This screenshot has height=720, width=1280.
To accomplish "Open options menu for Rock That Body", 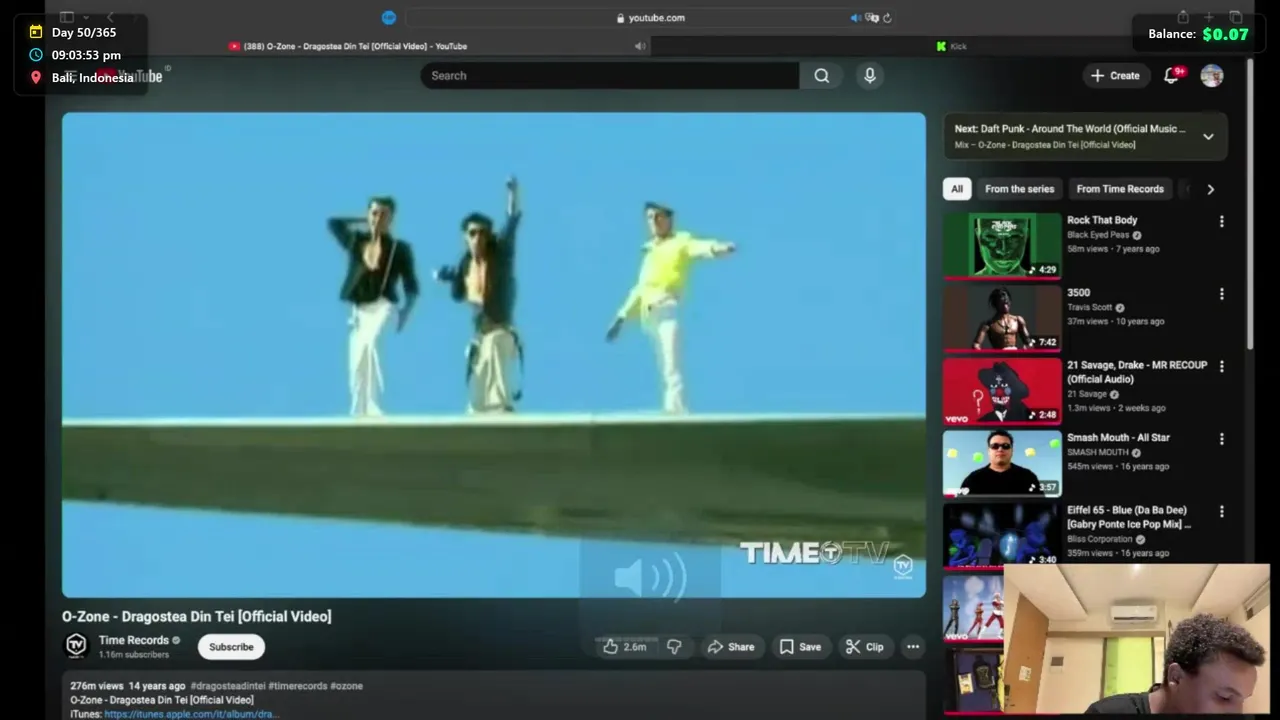I will click(1221, 221).
